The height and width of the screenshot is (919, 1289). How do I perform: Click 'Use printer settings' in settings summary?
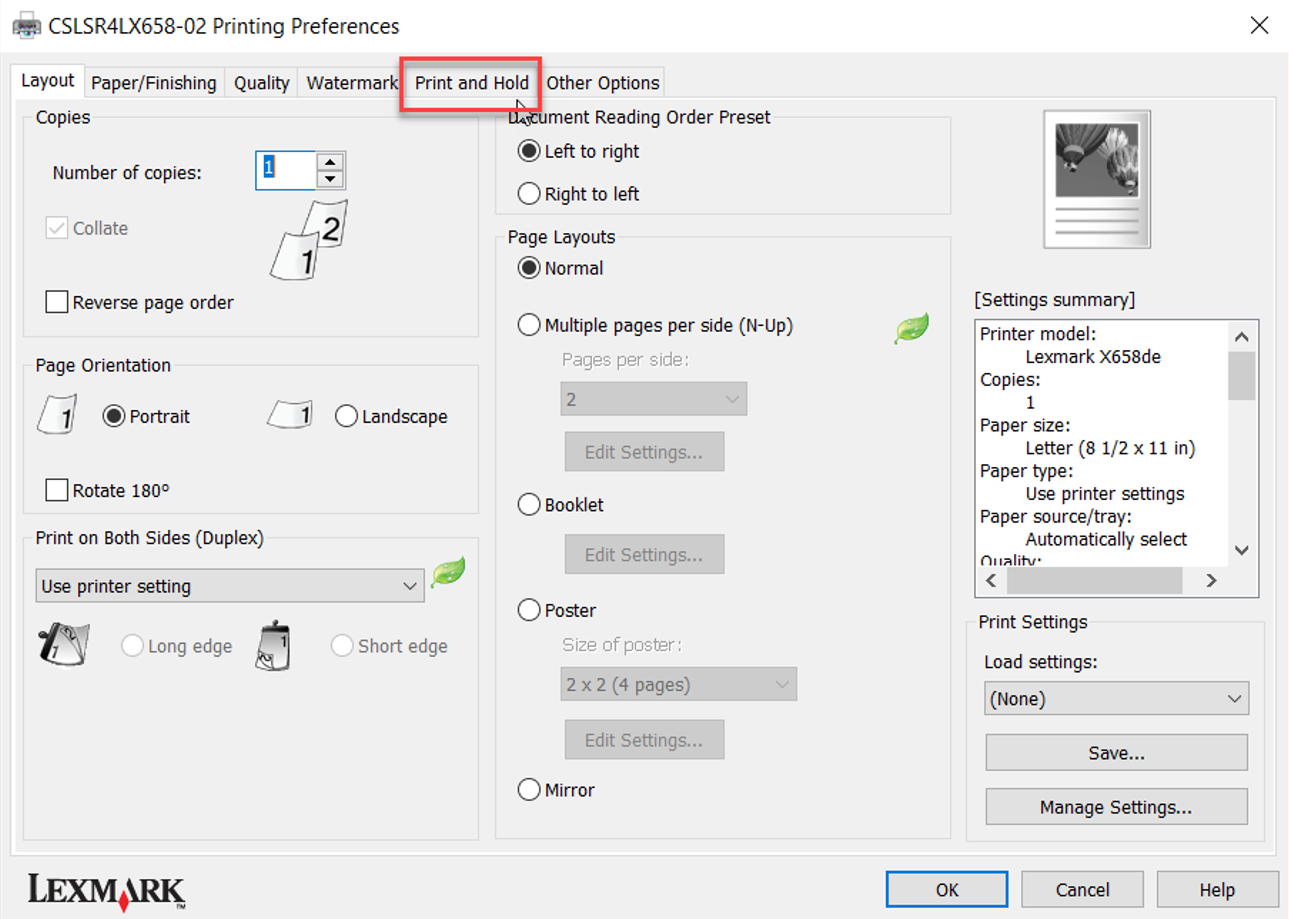(x=1104, y=494)
